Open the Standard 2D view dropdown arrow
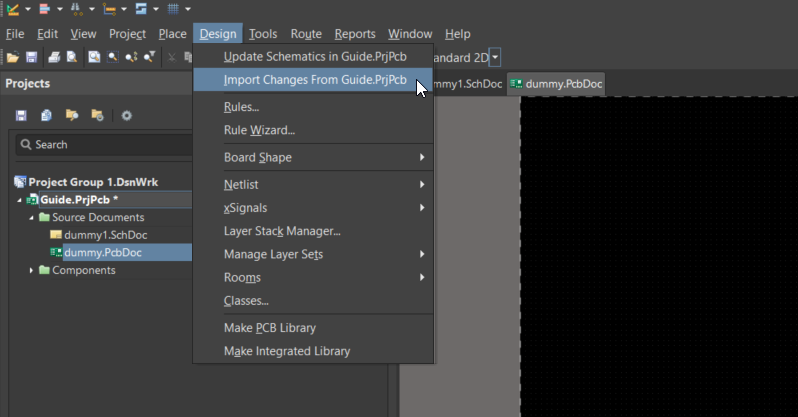 (495, 59)
